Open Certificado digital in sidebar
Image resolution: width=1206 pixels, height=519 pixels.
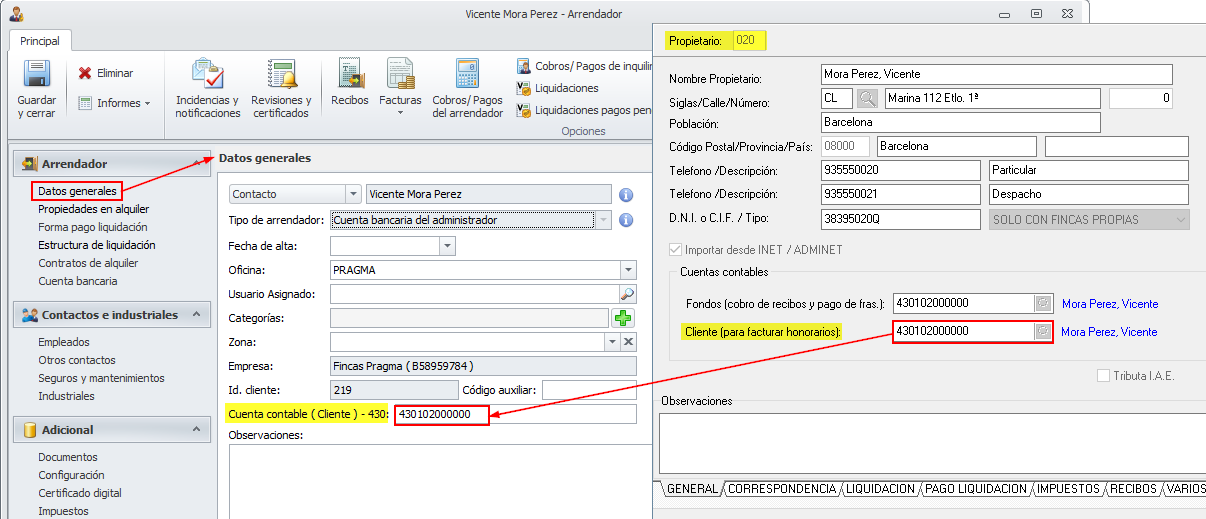pyautogui.click(x=80, y=493)
